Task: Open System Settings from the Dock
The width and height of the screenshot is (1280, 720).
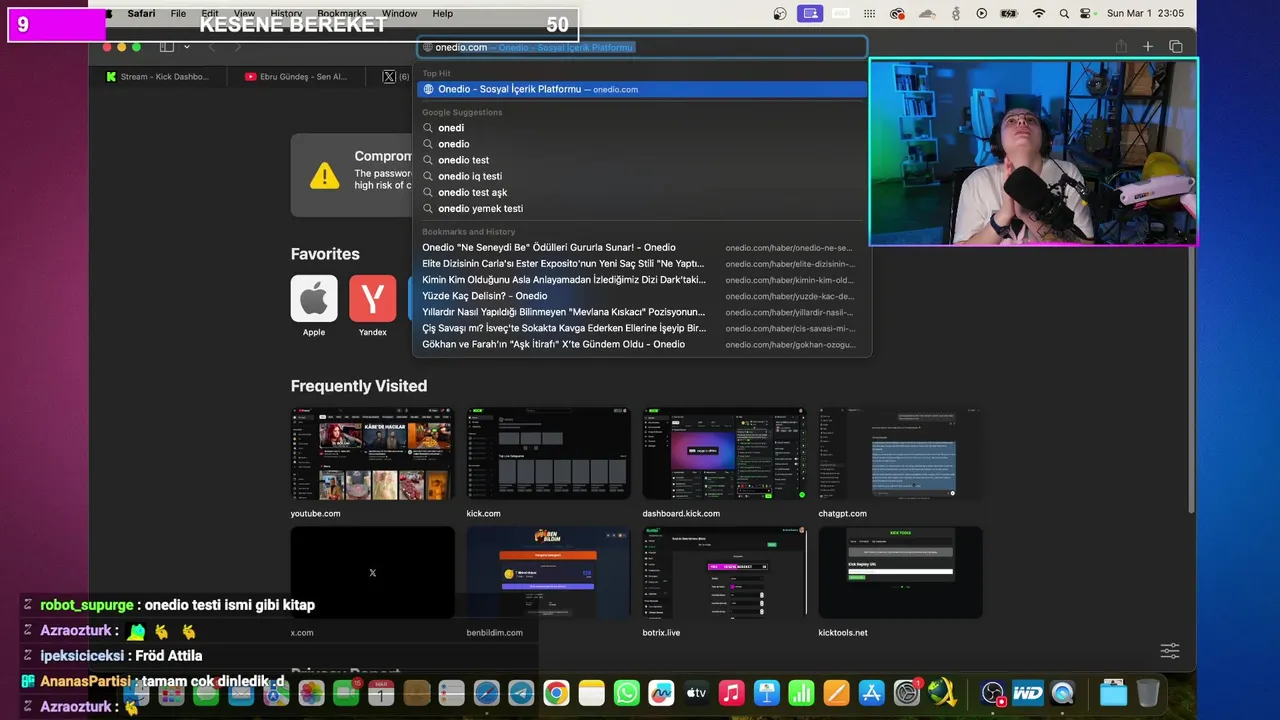Action: tap(906, 693)
